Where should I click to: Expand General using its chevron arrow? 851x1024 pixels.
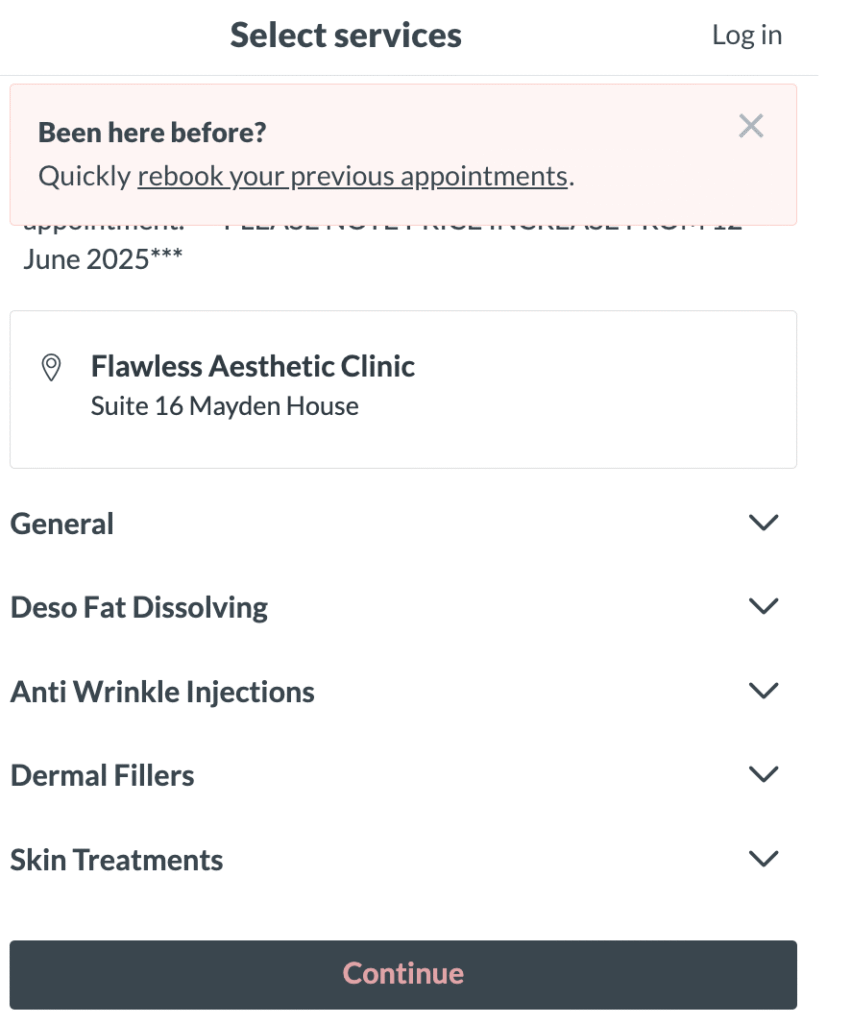pyautogui.click(x=763, y=522)
